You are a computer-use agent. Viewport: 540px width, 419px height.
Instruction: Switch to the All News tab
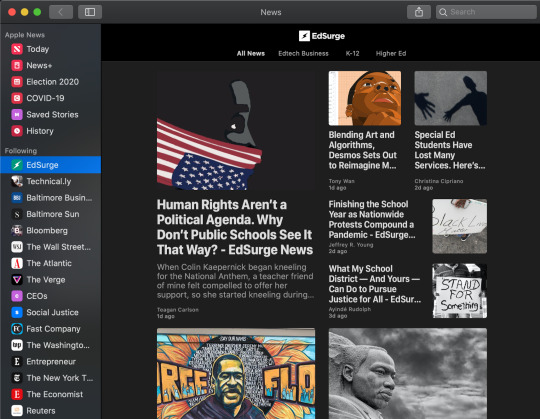(x=251, y=53)
